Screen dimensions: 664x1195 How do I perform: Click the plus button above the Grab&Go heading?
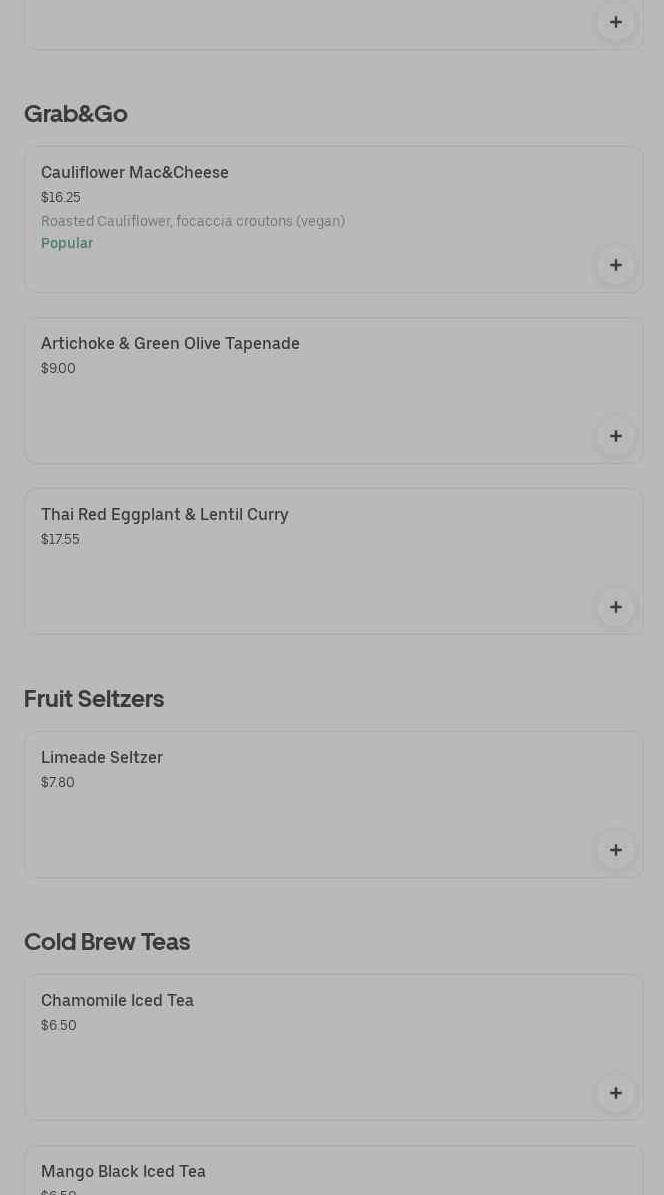615,22
